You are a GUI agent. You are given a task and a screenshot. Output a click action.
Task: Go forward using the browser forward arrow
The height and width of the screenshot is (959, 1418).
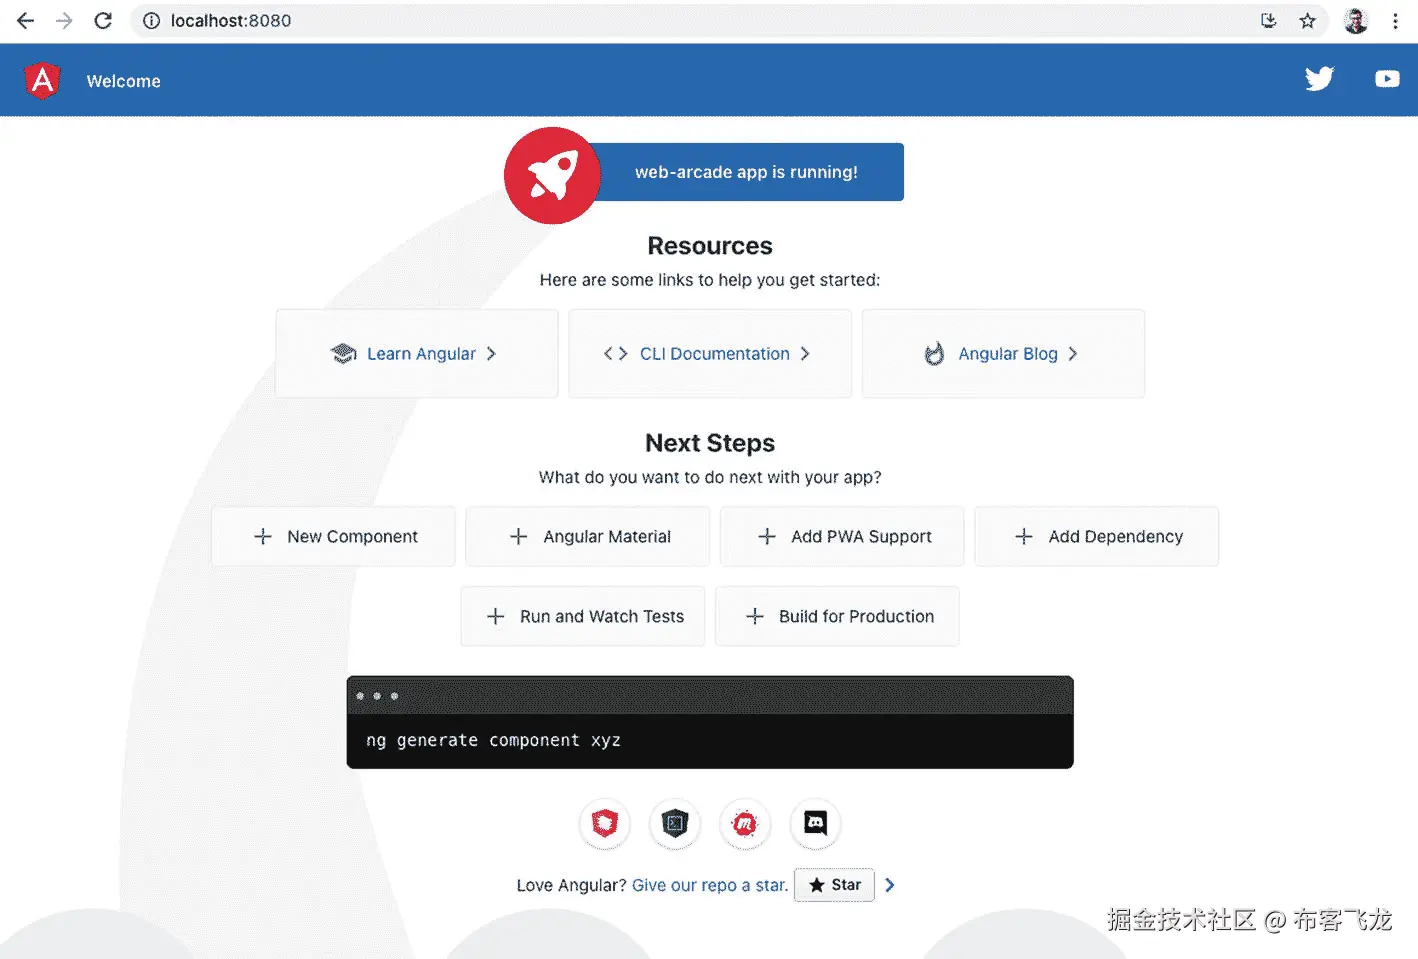pos(64,20)
